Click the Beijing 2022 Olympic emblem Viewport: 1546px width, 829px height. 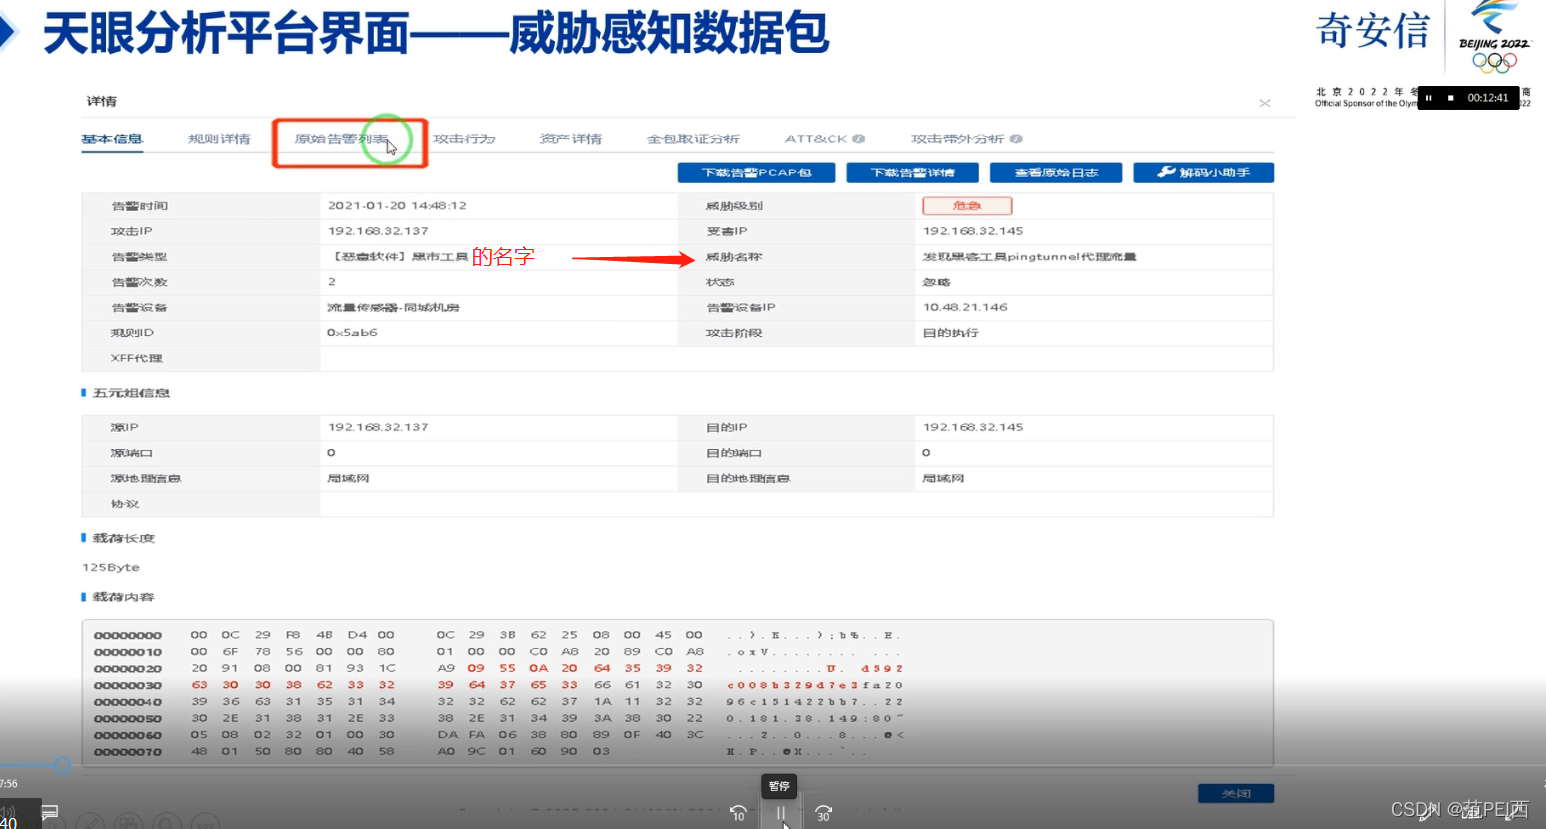[x=1494, y=37]
